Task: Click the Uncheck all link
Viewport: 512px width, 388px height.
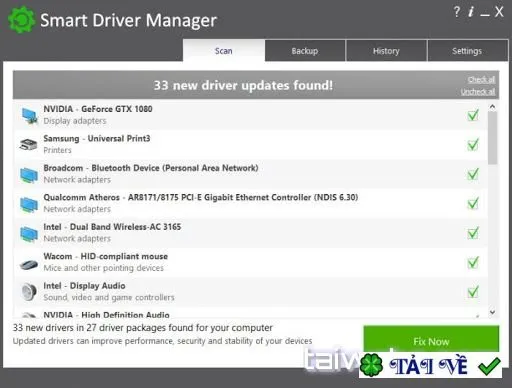Action: point(478,92)
